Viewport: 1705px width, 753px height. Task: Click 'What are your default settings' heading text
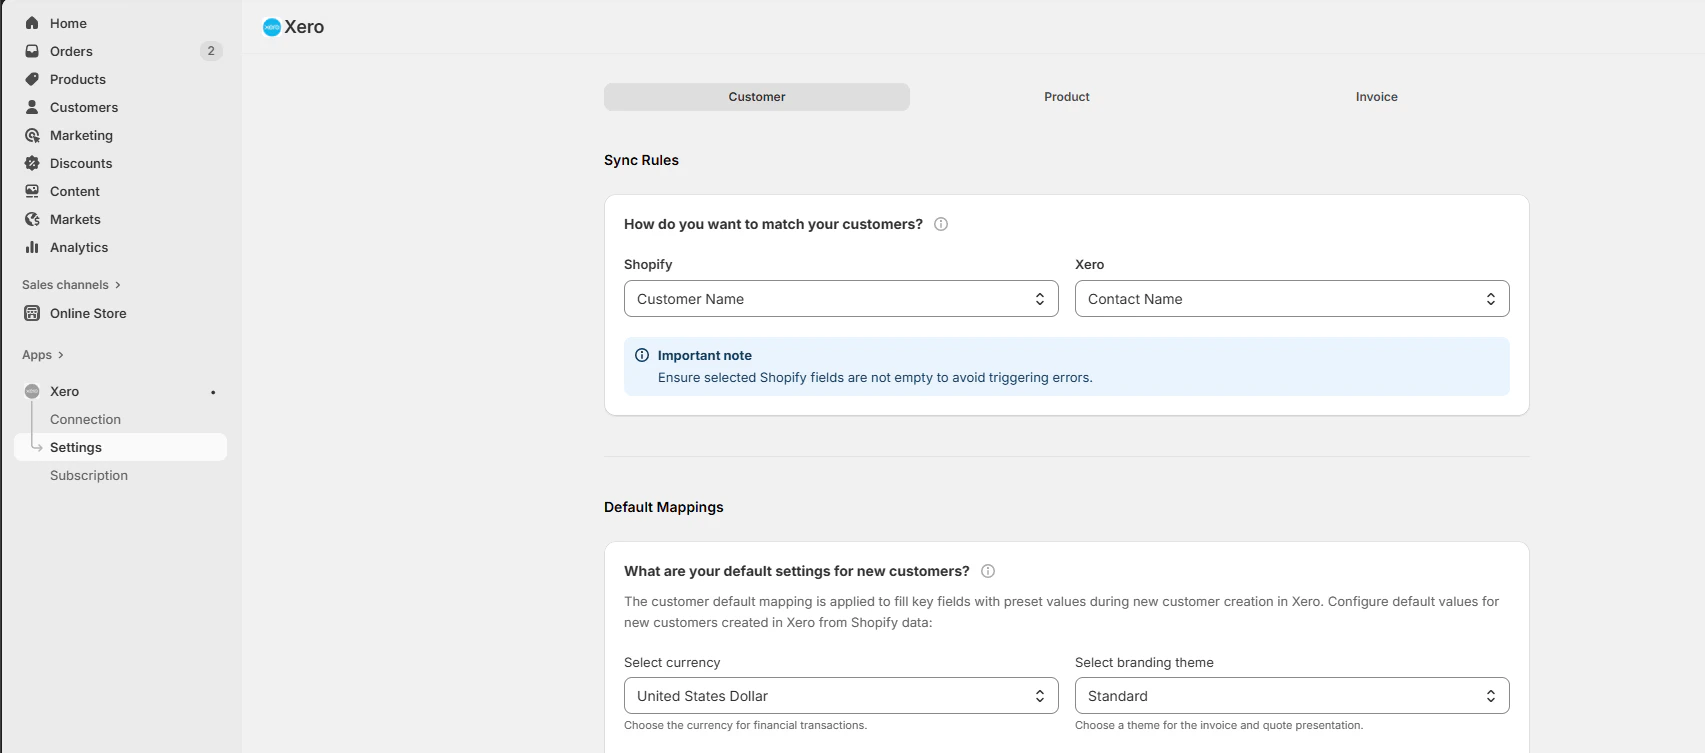pos(797,571)
